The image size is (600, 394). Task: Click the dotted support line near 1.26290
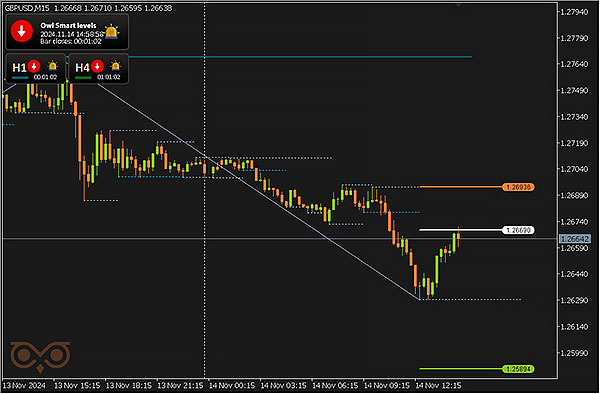point(470,300)
